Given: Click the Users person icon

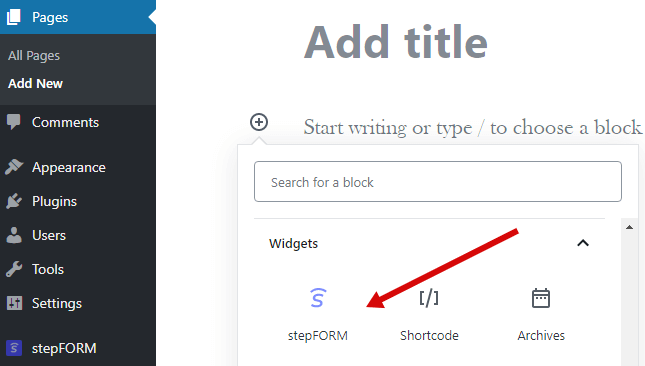Looking at the screenshot, I should tap(14, 235).
